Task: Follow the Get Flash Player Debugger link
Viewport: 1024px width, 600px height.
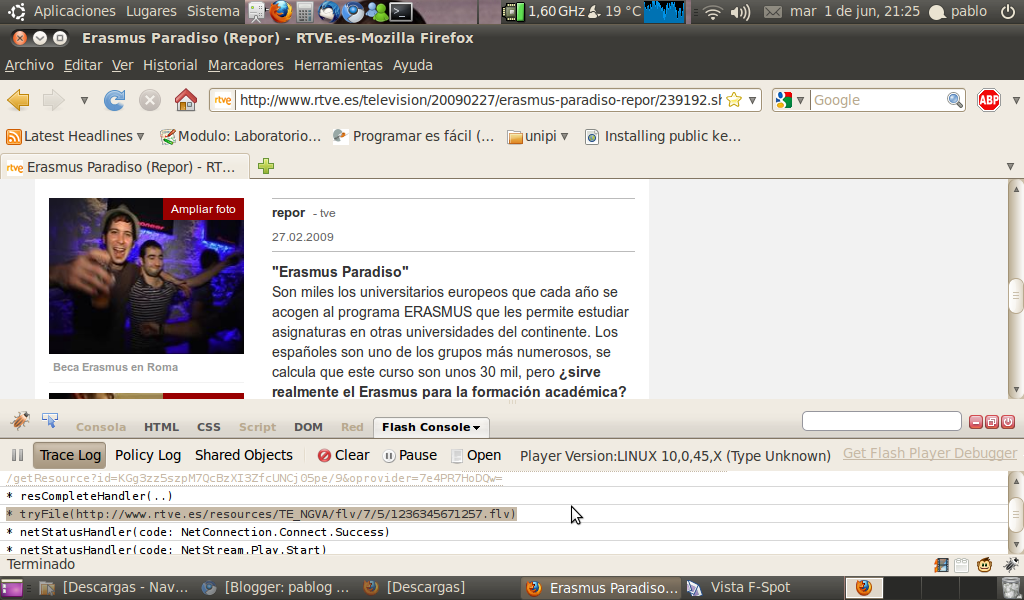Action: pyautogui.click(x=929, y=453)
